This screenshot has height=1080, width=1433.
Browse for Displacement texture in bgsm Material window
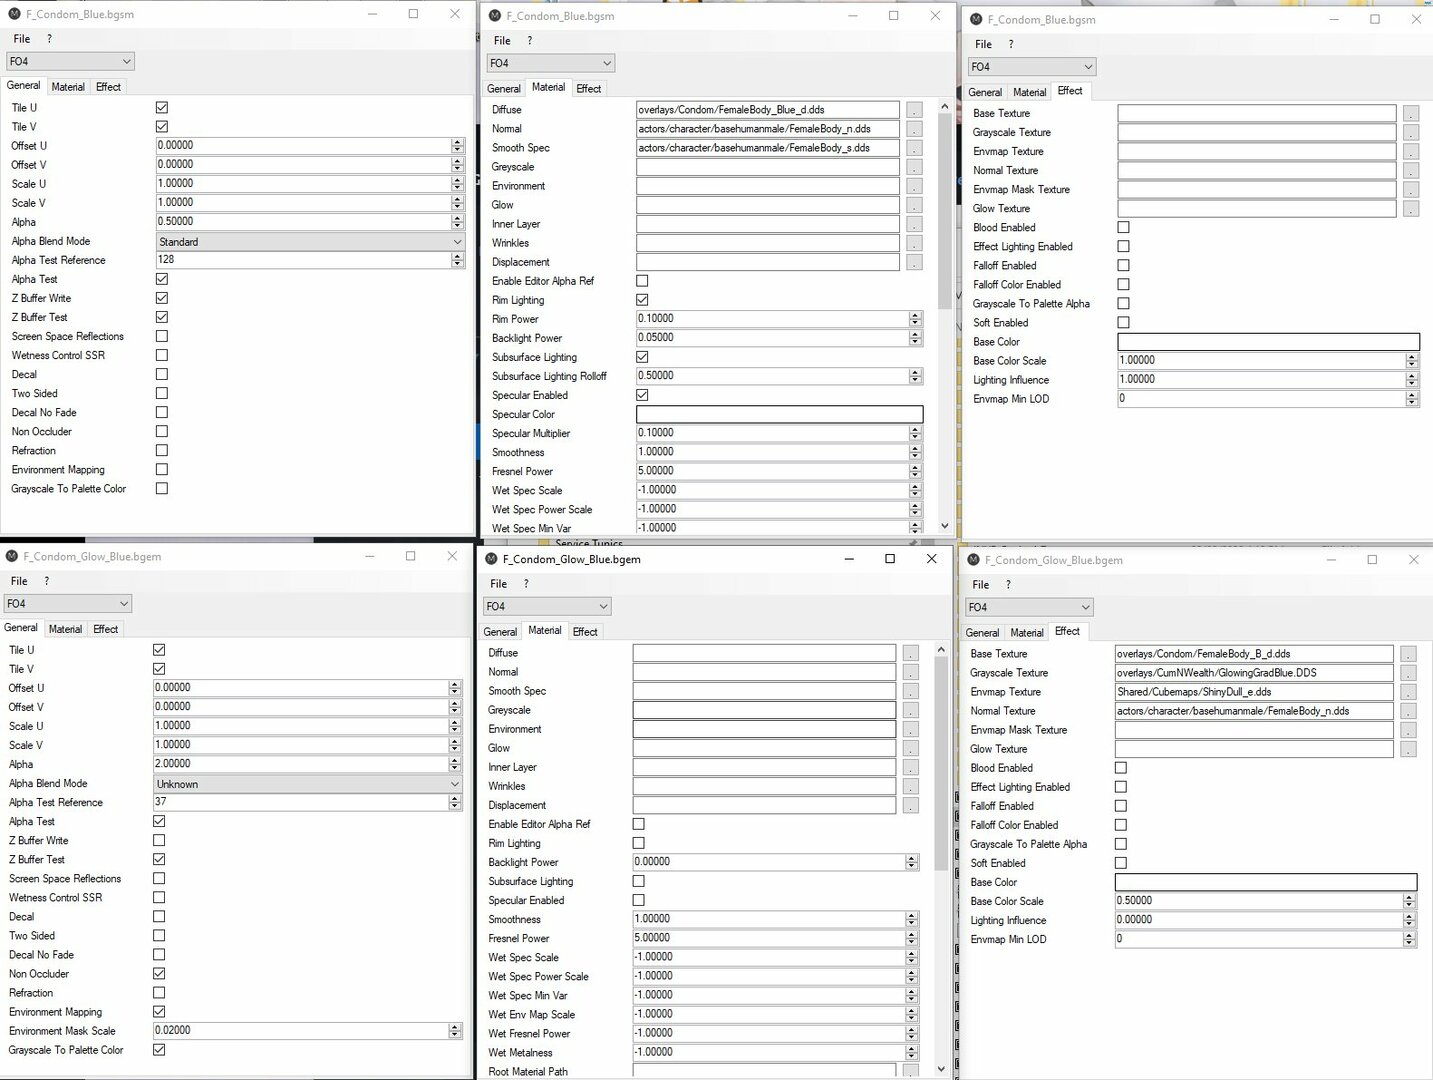(914, 262)
